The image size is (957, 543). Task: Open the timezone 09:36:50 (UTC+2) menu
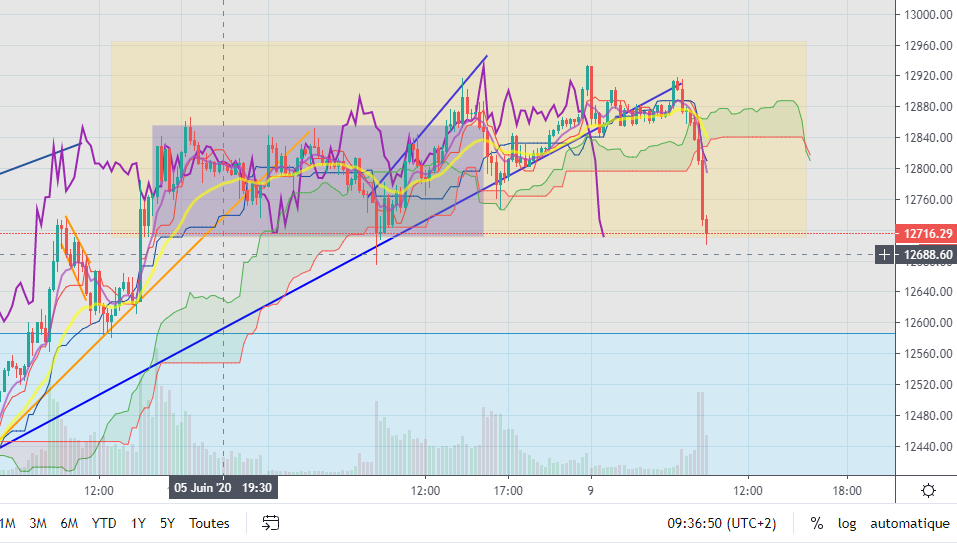(x=721, y=523)
